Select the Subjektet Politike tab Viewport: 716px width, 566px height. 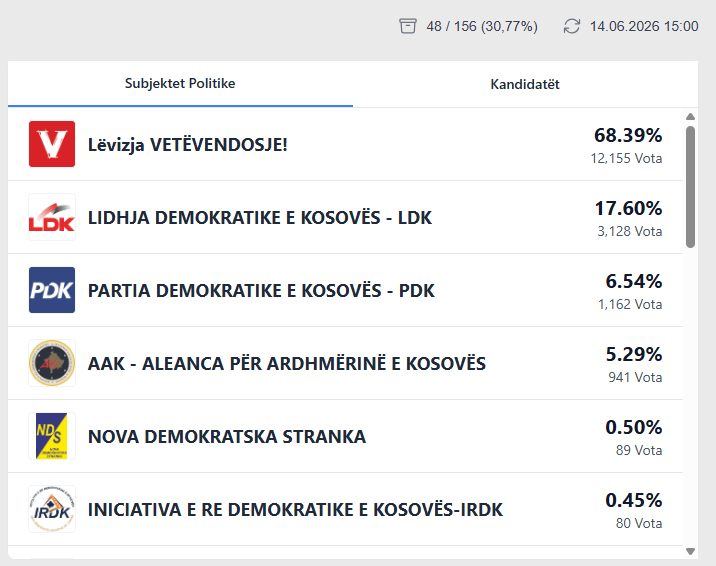coord(180,84)
